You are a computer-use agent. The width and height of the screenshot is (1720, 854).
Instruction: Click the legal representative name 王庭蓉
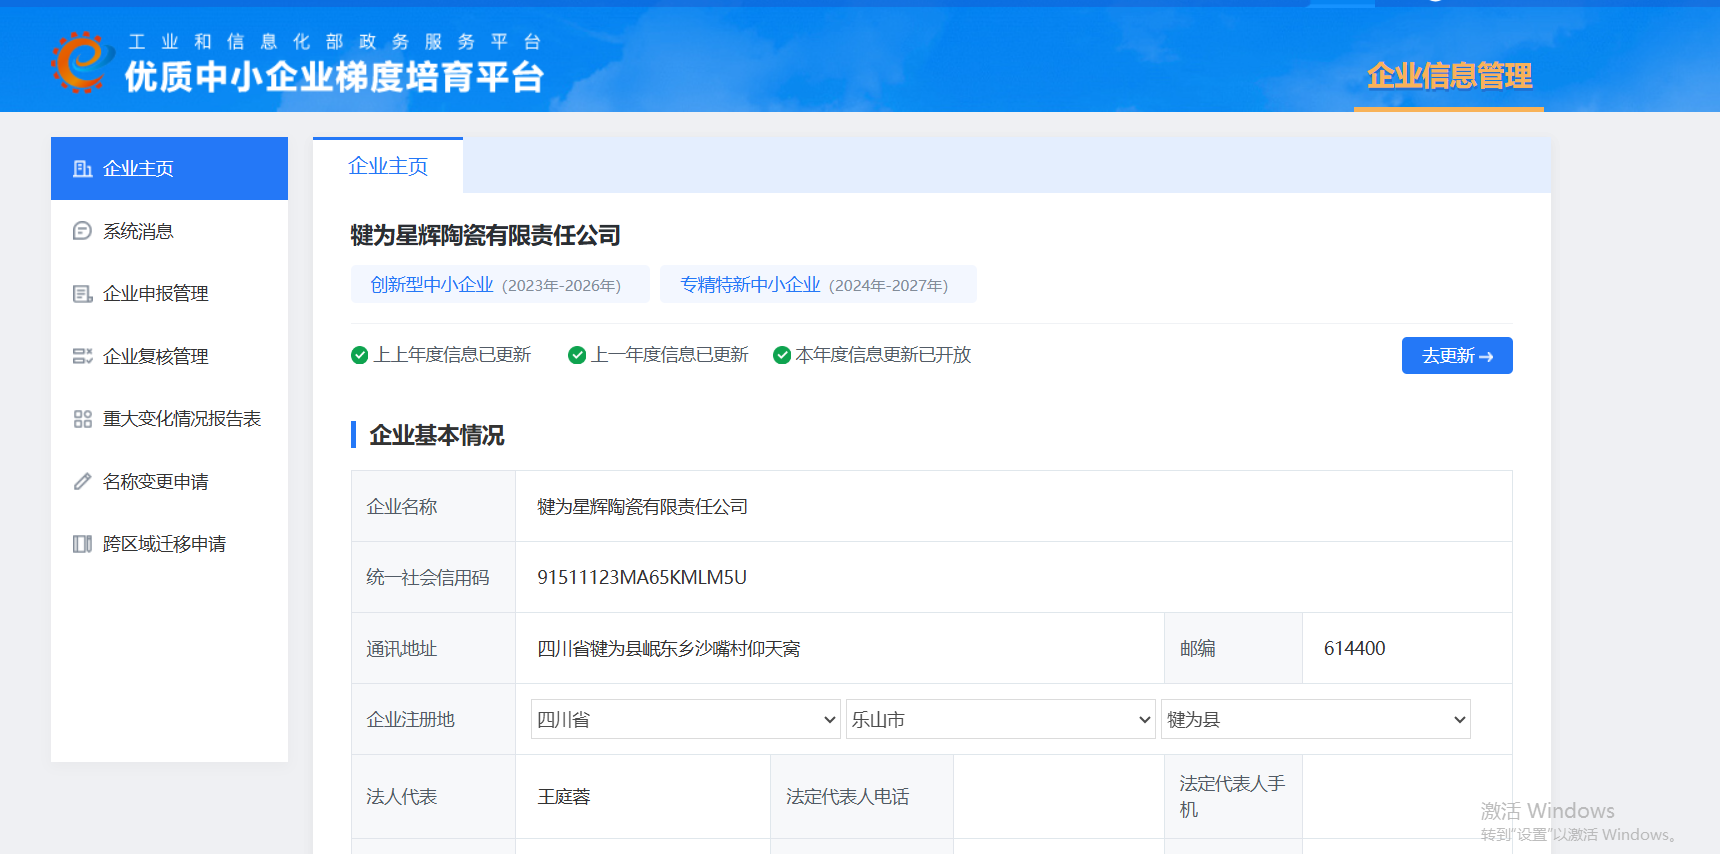564,797
